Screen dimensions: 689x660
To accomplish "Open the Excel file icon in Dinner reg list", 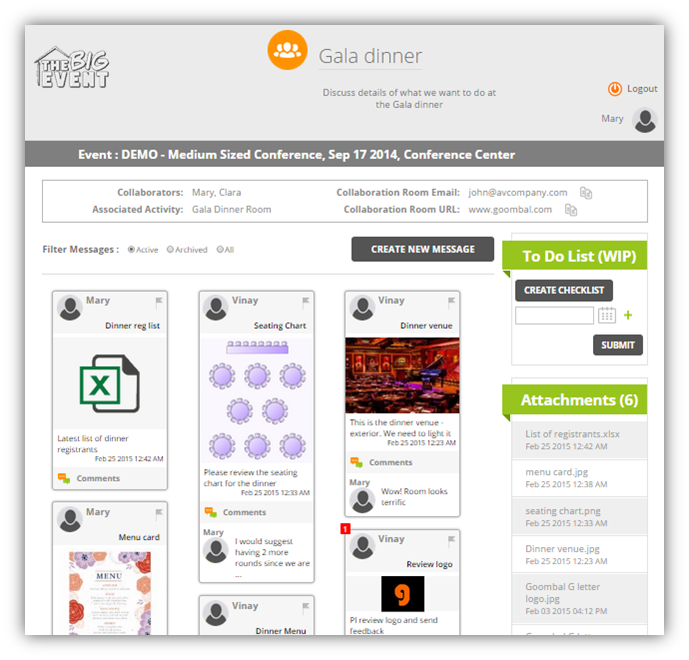I will click(x=109, y=383).
